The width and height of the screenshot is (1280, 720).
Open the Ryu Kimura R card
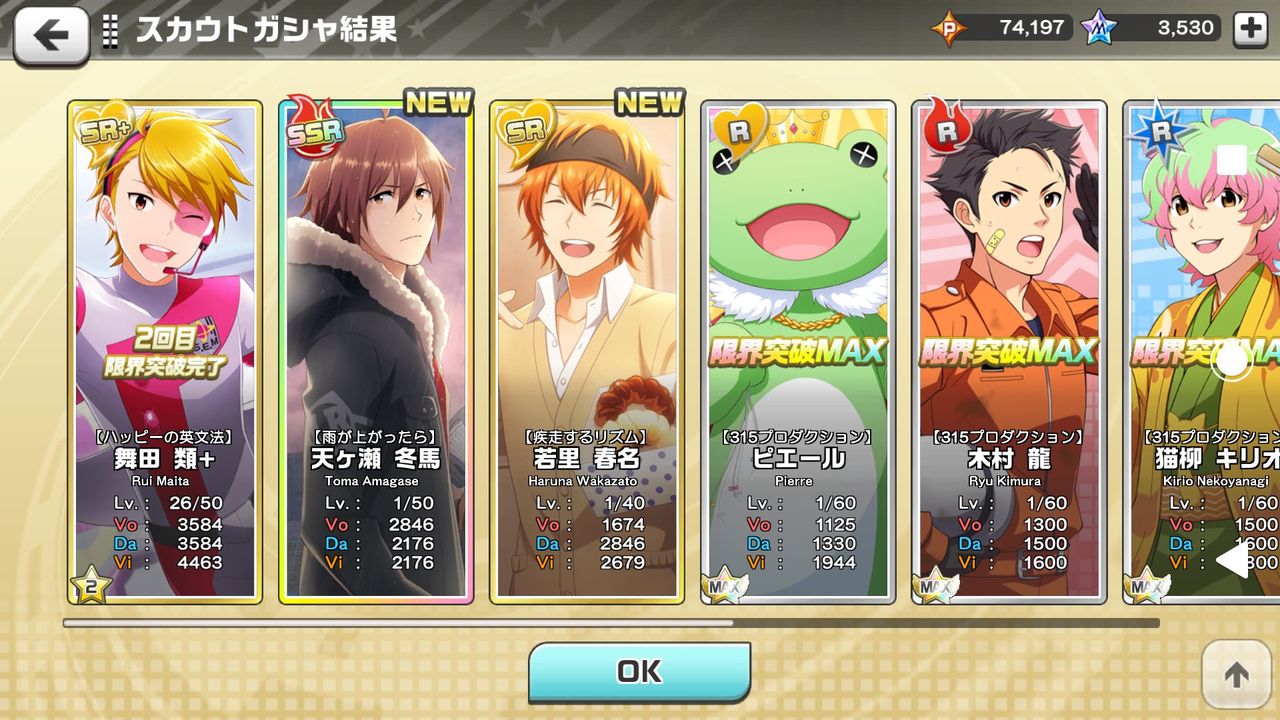[1009, 352]
